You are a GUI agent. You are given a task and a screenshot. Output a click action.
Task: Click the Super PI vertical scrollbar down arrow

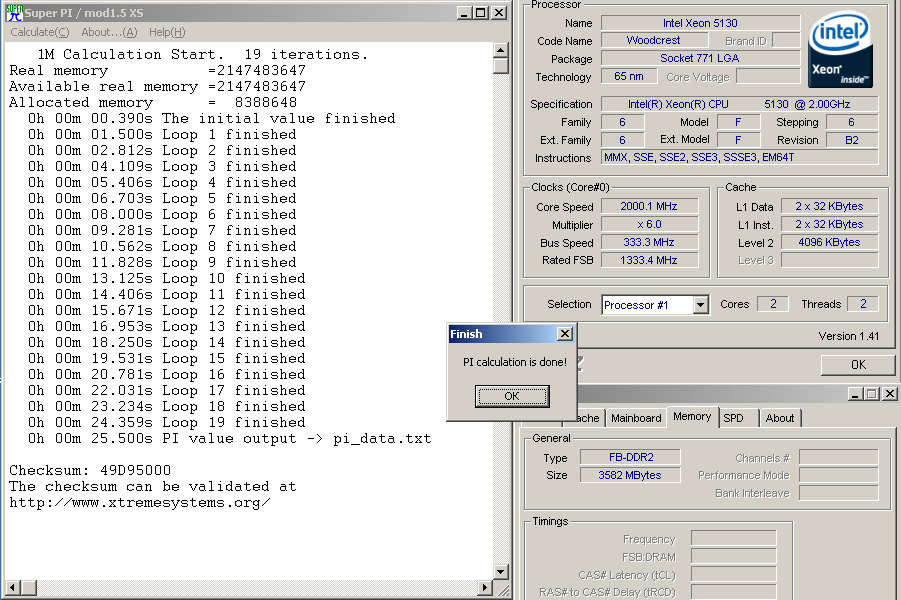tap(500, 572)
